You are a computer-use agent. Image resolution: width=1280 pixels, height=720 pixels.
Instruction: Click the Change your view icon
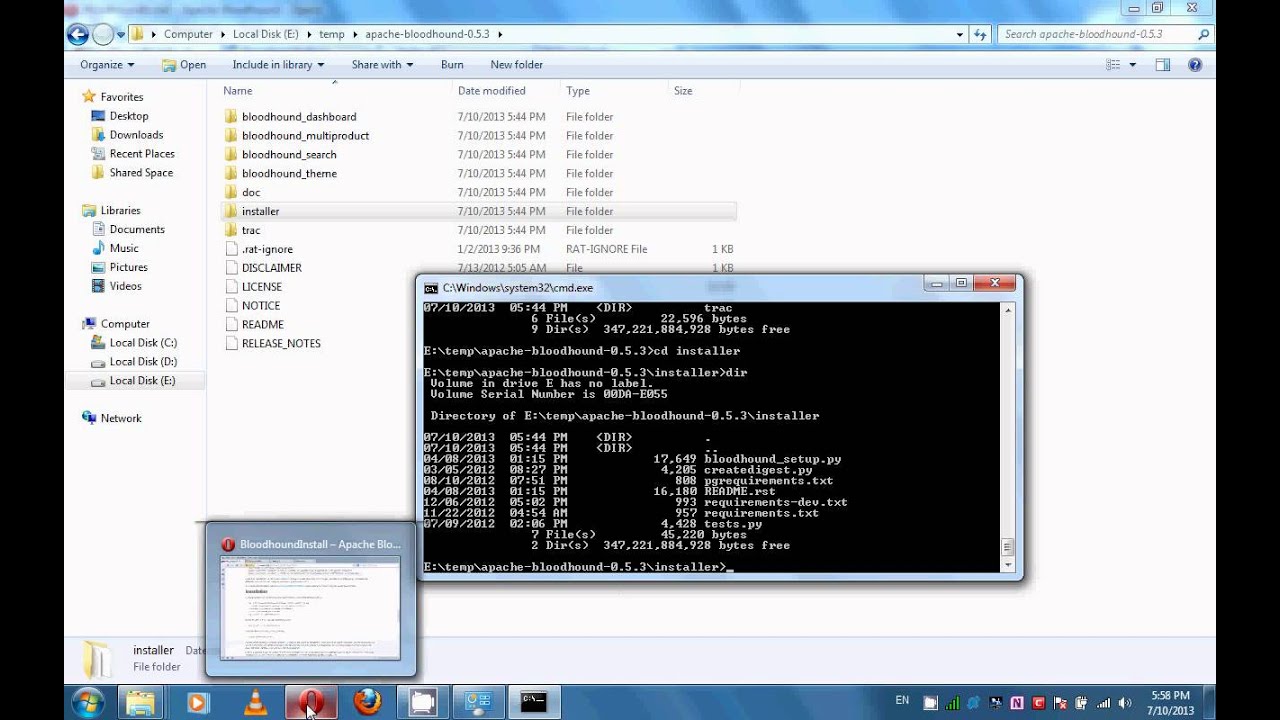[x=1114, y=65]
